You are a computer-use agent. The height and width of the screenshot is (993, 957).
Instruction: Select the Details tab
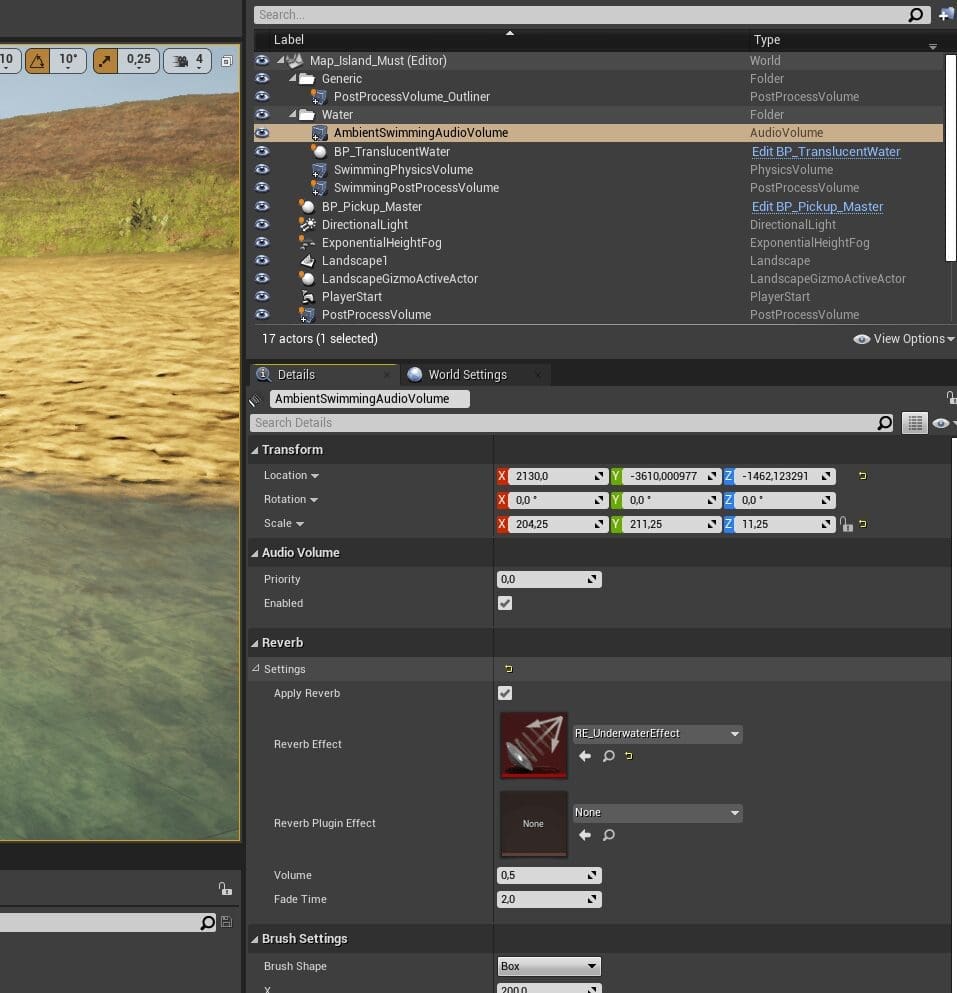[296, 375]
